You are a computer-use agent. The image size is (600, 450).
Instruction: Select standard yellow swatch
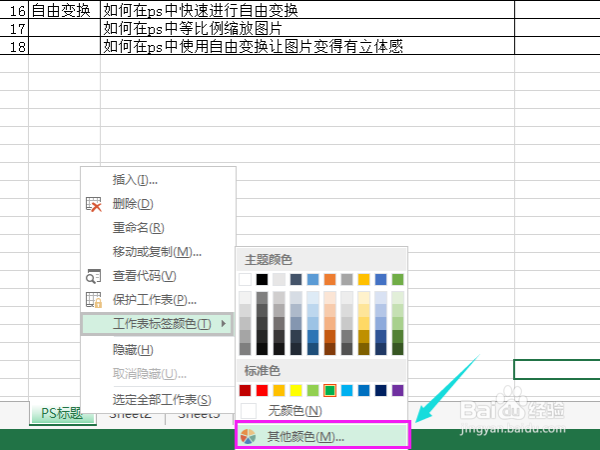[296, 391]
